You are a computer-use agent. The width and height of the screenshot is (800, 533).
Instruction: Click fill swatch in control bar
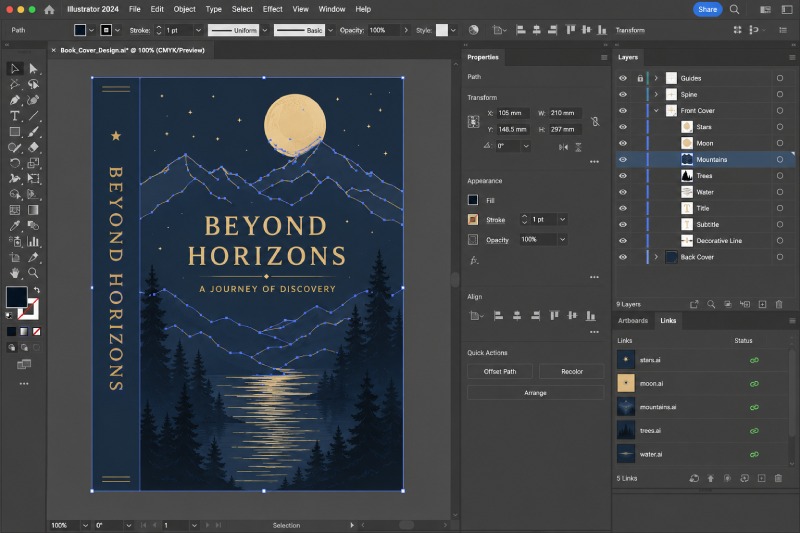pos(80,30)
